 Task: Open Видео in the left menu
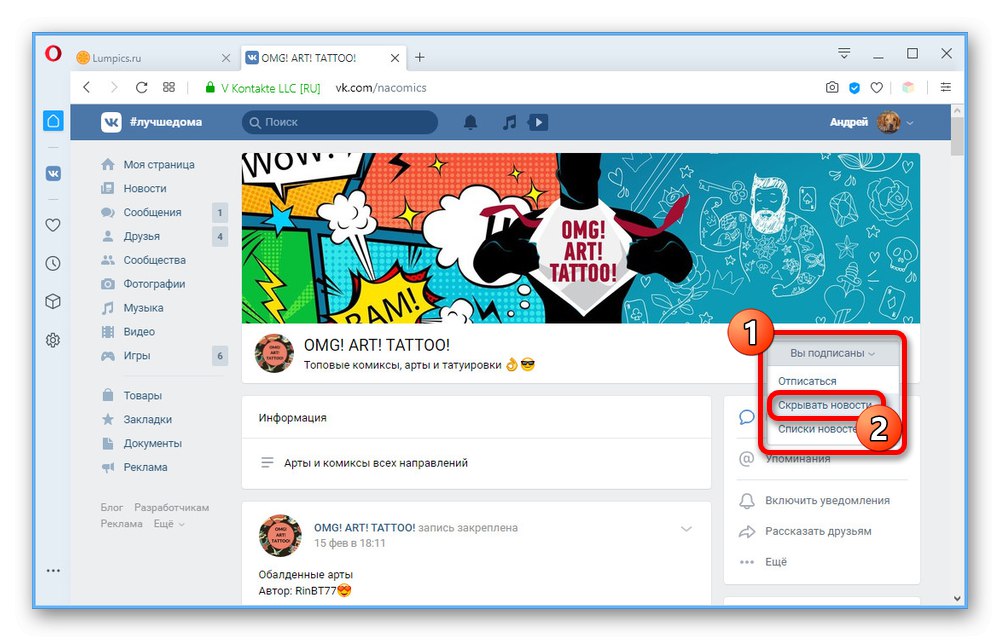pyautogui.click(x=139, y=332)
